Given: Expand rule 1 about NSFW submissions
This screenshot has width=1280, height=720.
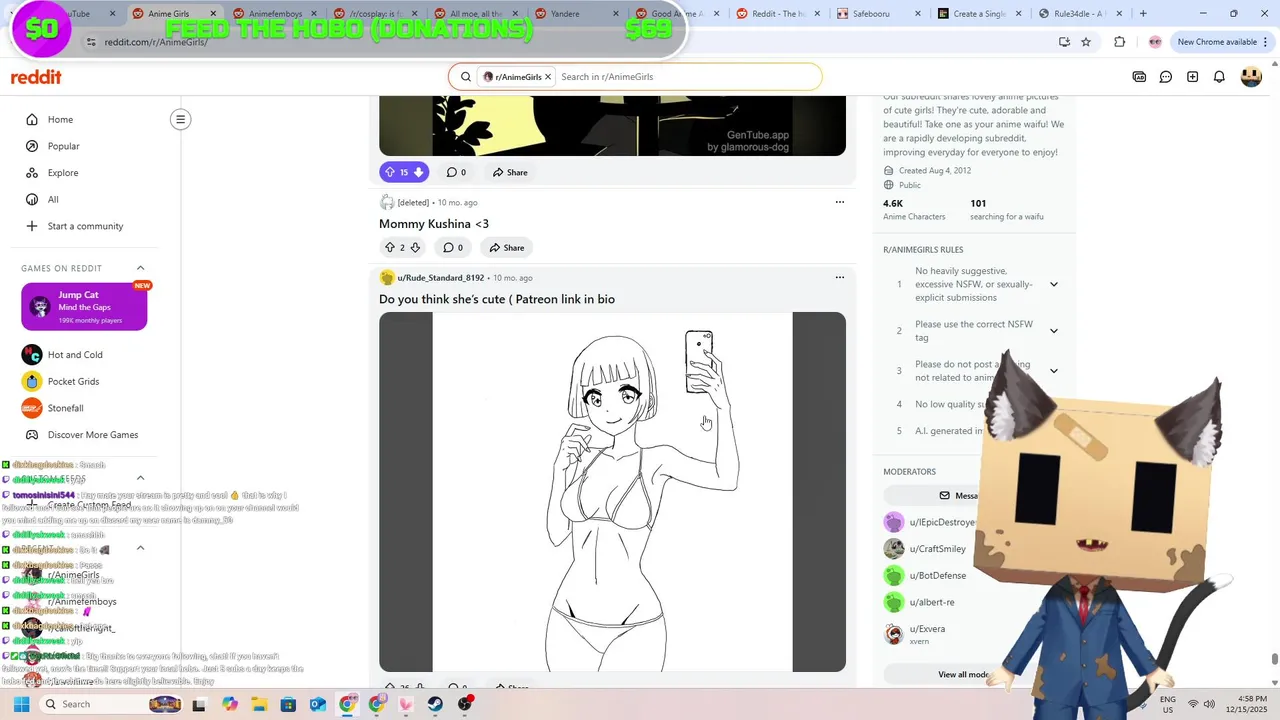Looking at the screenshot, I should pos(1053,284).
